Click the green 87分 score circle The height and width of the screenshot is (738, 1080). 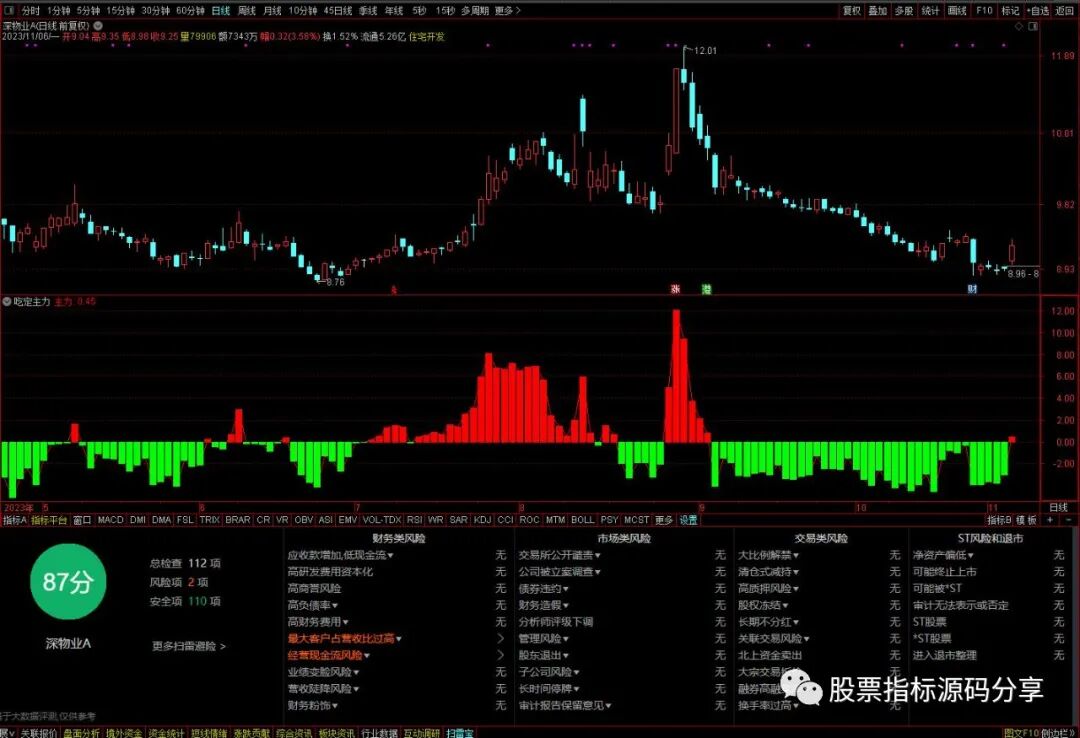tap(68, 582)
